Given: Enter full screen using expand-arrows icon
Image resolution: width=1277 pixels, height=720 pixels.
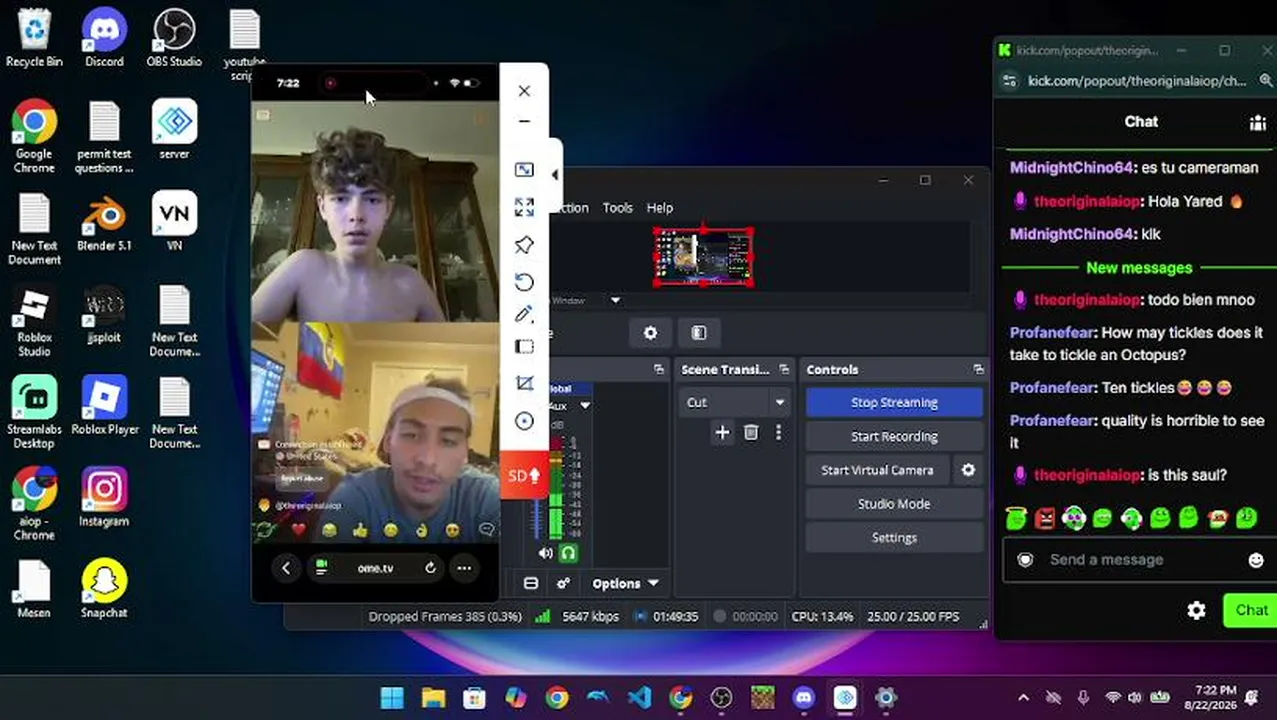Looking at the screenshot, I should (x=524, y=207).
